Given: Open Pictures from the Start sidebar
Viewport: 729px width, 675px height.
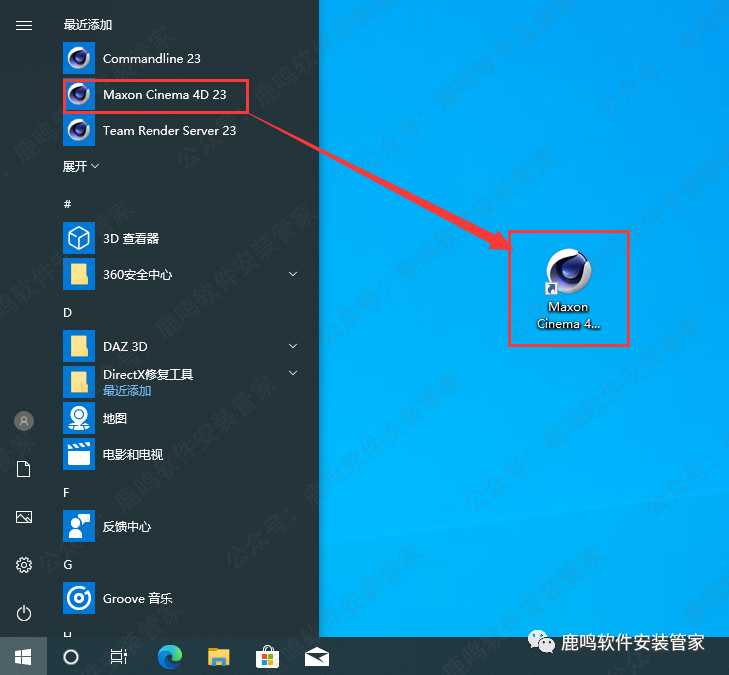Looking at the screenshot, I should pyautogui.click(x=24, y=517).
